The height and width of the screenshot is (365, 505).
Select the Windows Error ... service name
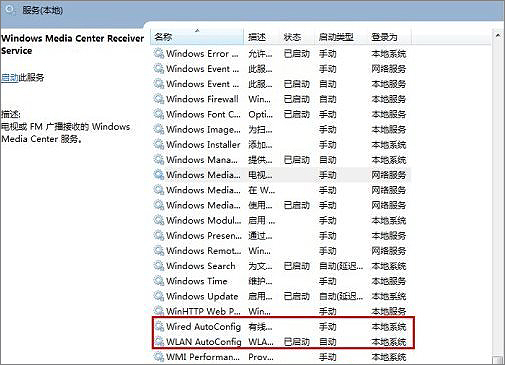(202, 53)
